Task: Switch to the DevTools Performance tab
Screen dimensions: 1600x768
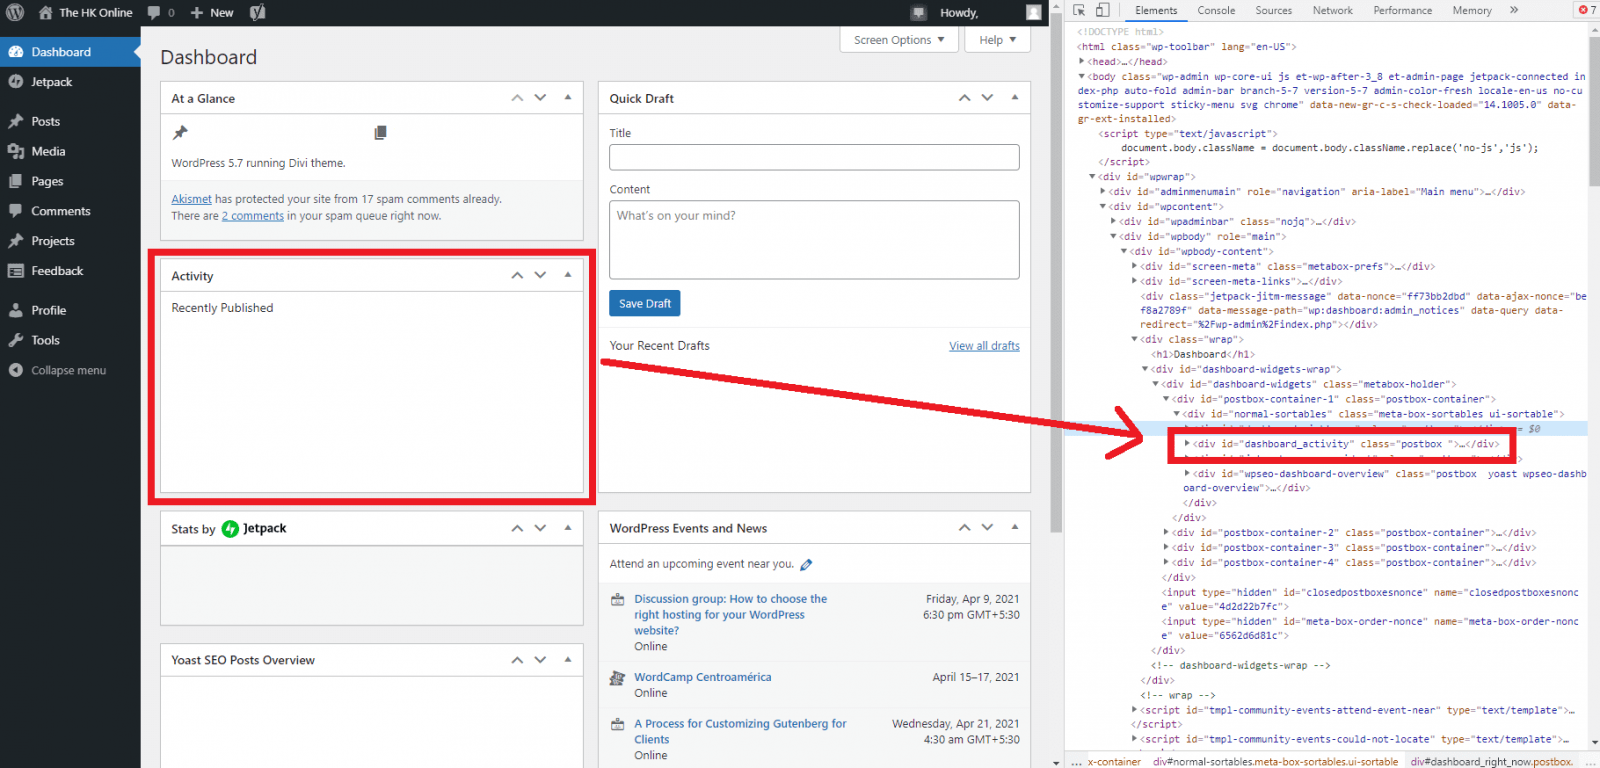Action: [x=1403, y=10]
